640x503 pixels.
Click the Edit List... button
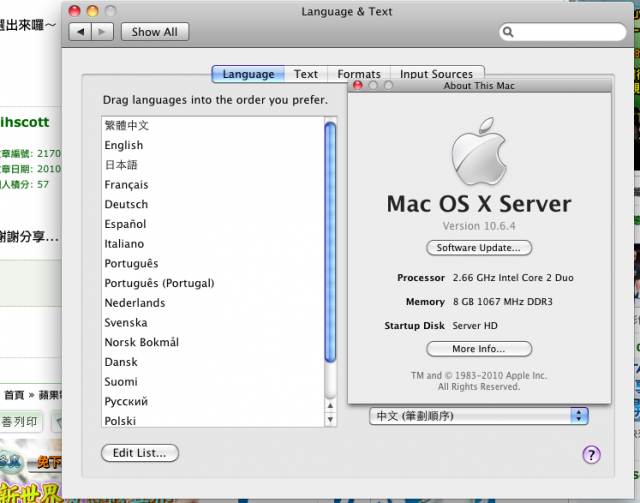tap(140, 453)
